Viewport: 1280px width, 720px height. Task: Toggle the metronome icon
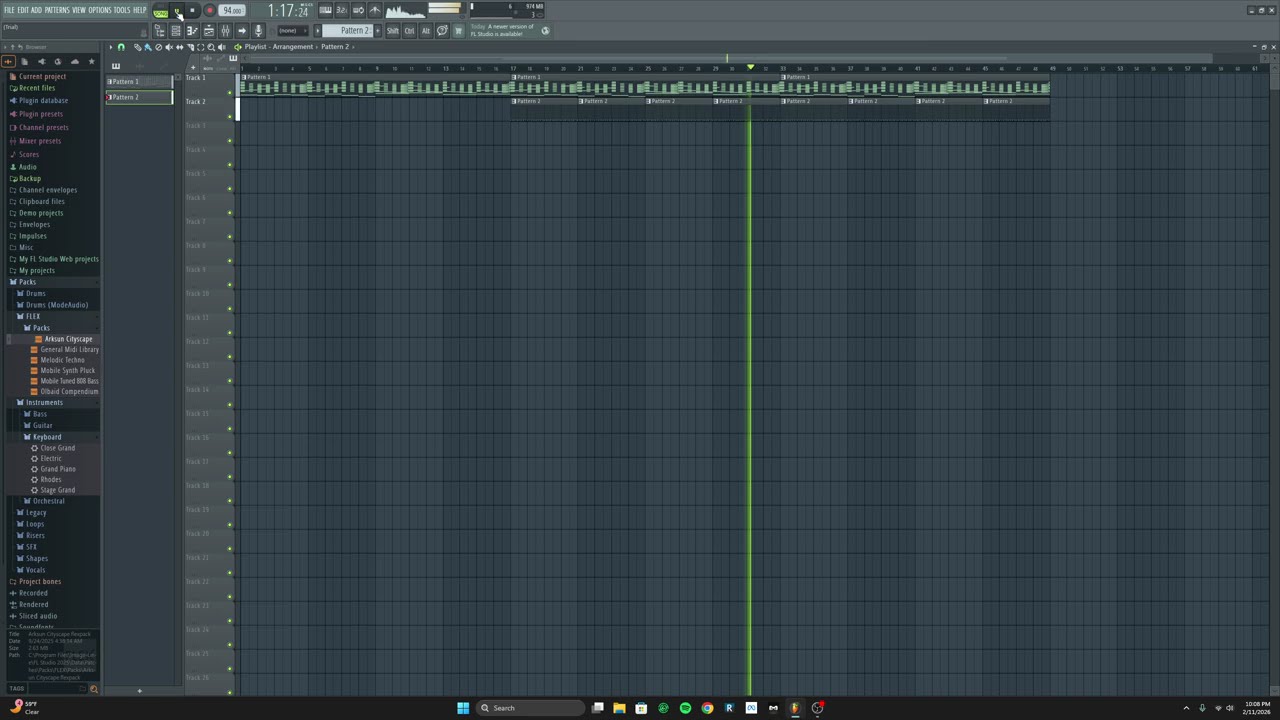click(x=375, y=10)
